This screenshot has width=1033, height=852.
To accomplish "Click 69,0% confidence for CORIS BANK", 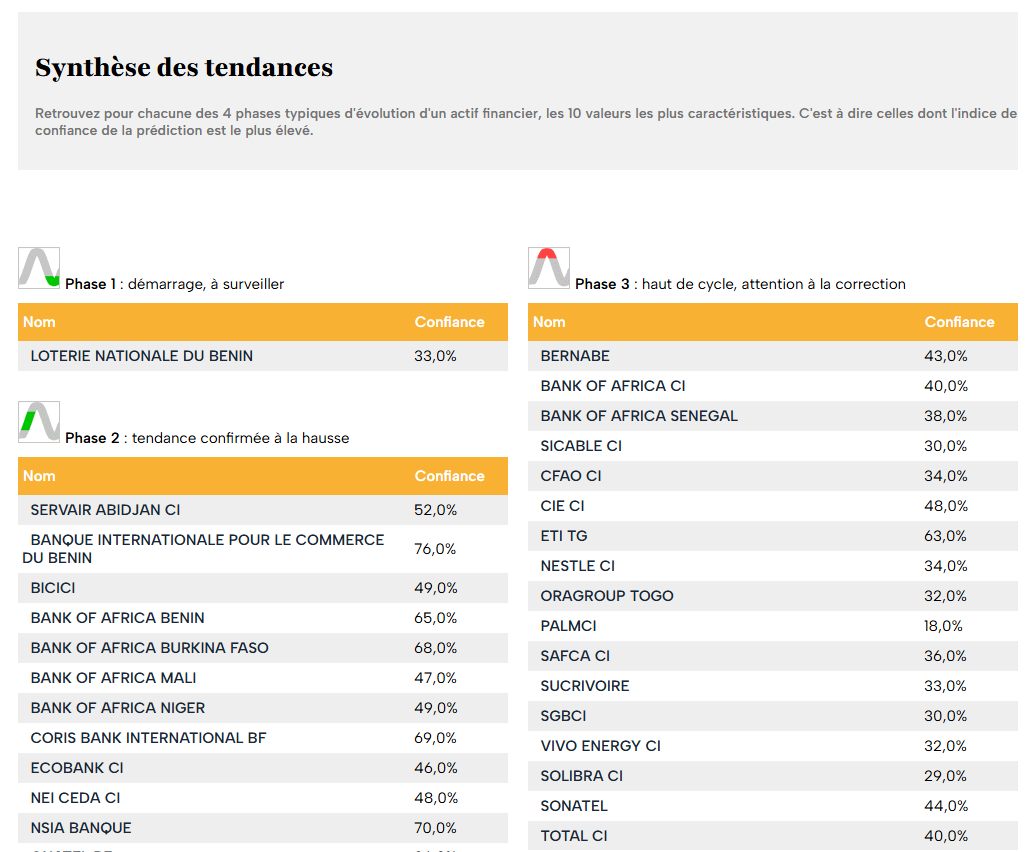I will pos(435,738).
